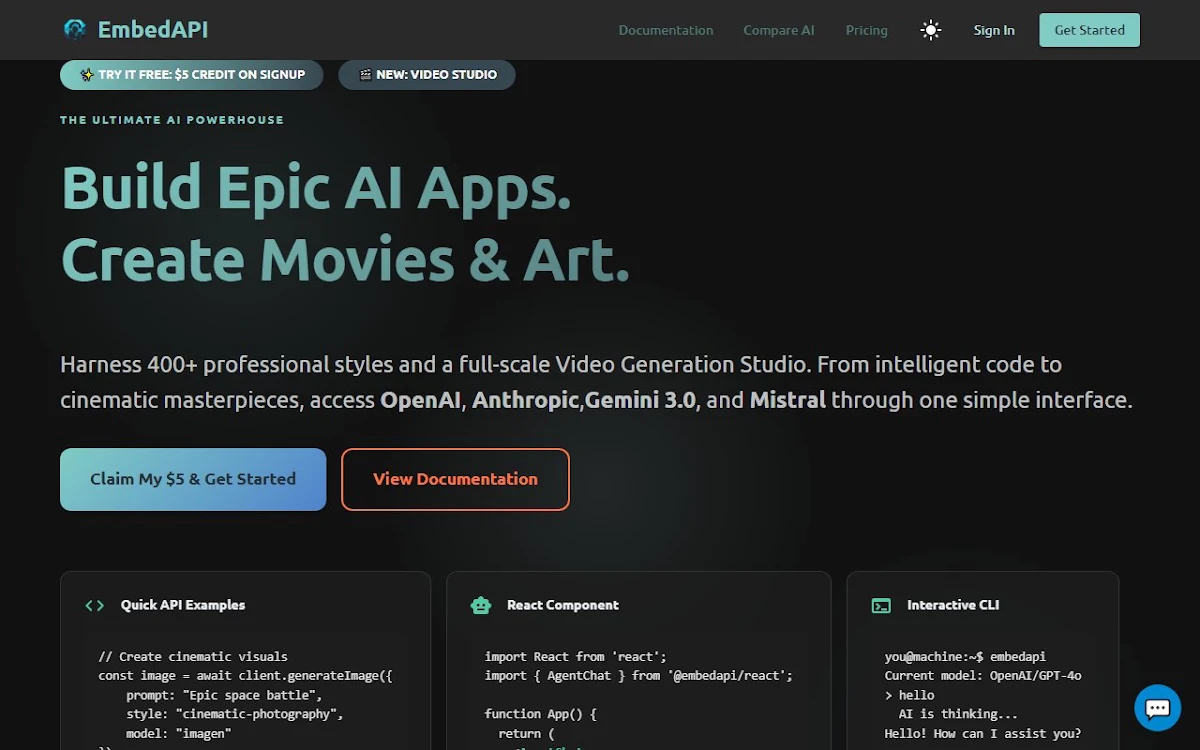
Task: Click the Sign In link
Action: (x=994, y=30)
